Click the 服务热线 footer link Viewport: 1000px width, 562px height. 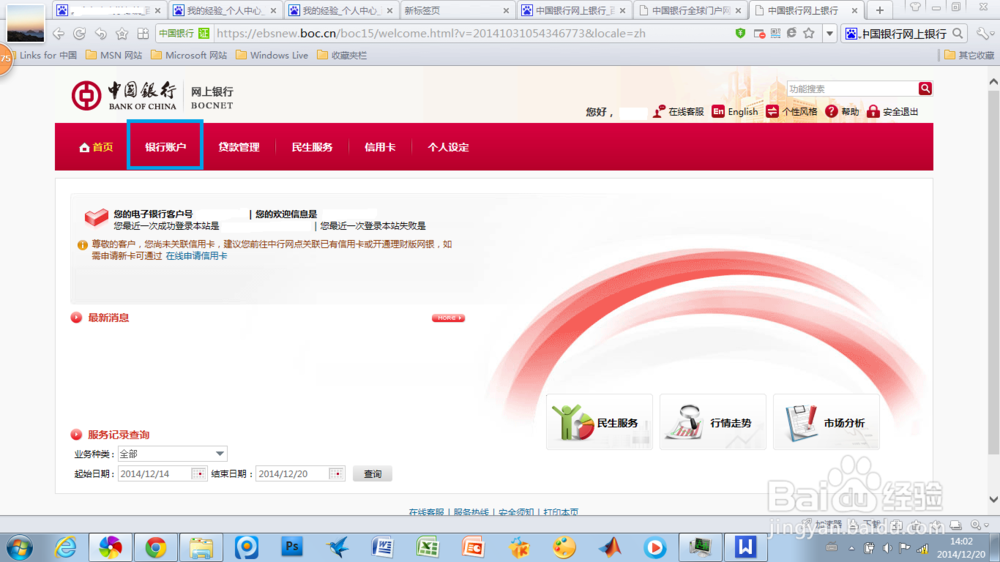[471, 512]
